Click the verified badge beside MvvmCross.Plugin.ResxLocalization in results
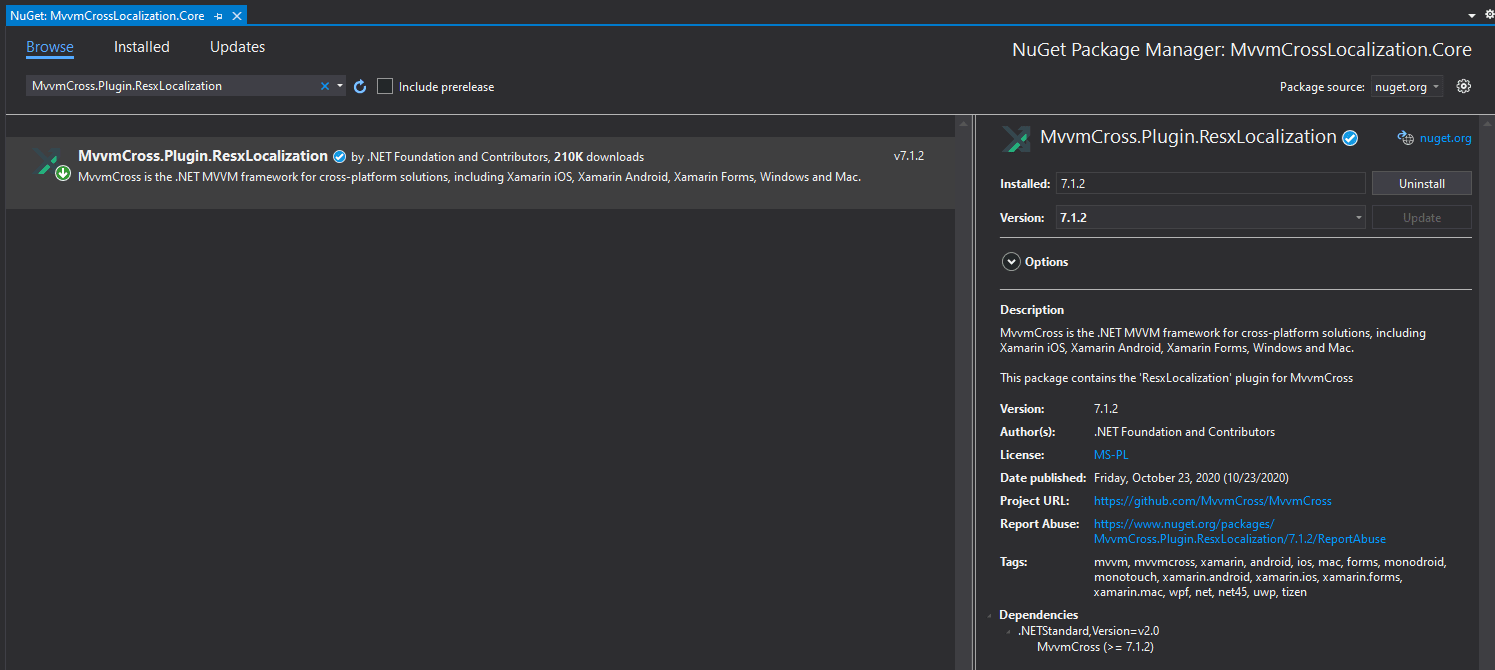Image resolution: width=1495 pixels, height=670 pixels. pos(339,156)
